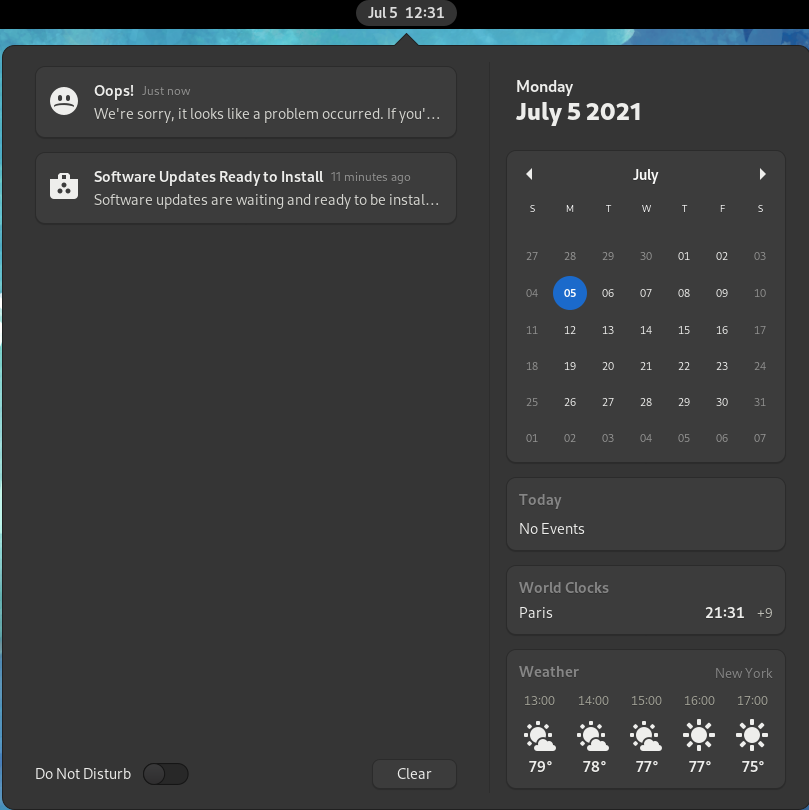809x810 pixels.
Task: Select July 01 in the calendar
Action: point(684,256)
